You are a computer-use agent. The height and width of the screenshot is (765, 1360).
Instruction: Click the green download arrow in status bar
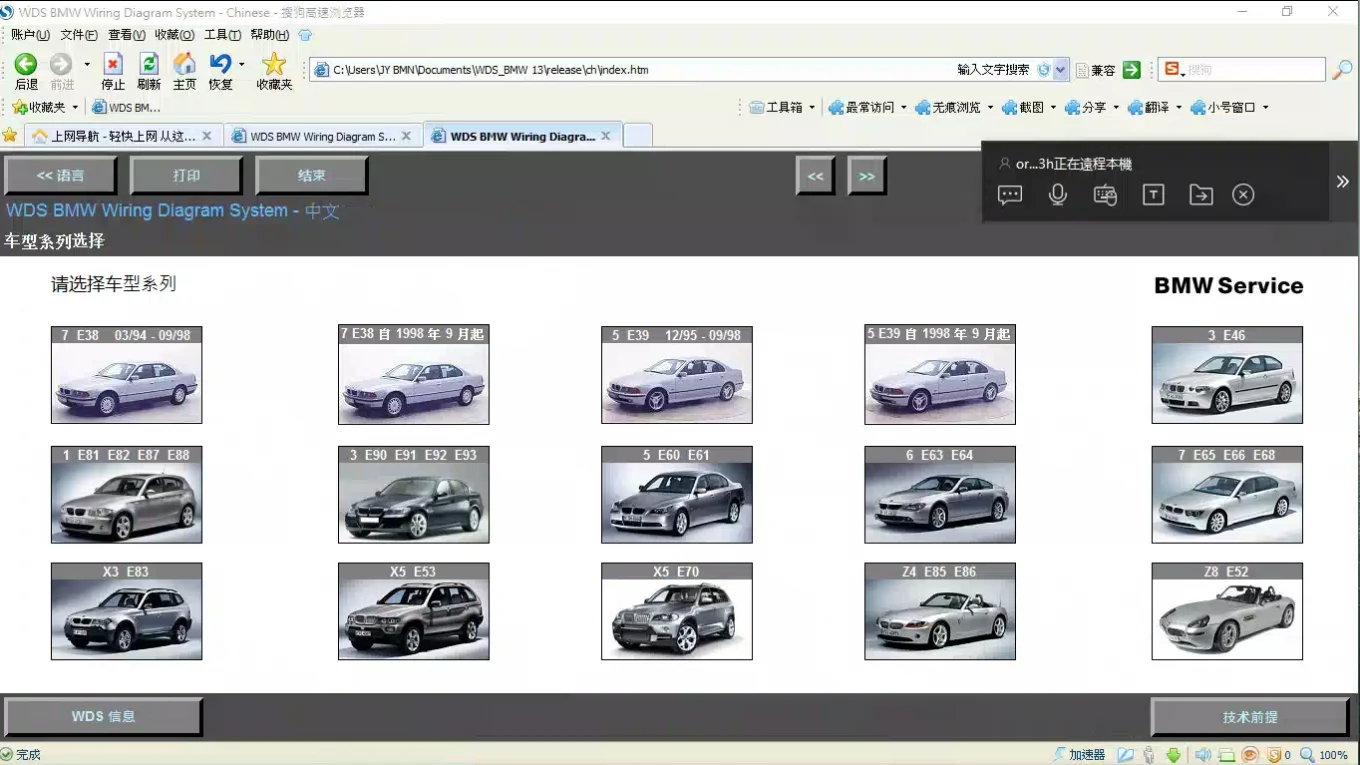1174,755
